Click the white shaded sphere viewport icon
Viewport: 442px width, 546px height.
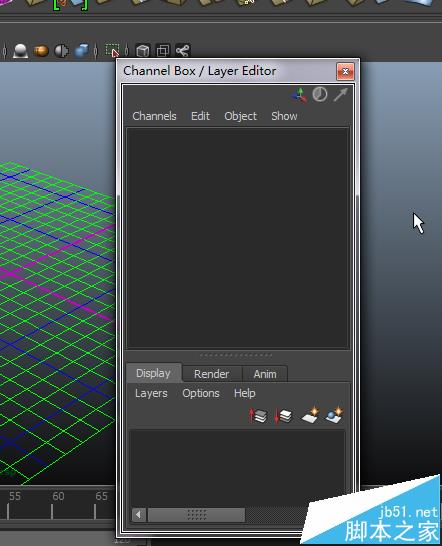tap(21, 51)
